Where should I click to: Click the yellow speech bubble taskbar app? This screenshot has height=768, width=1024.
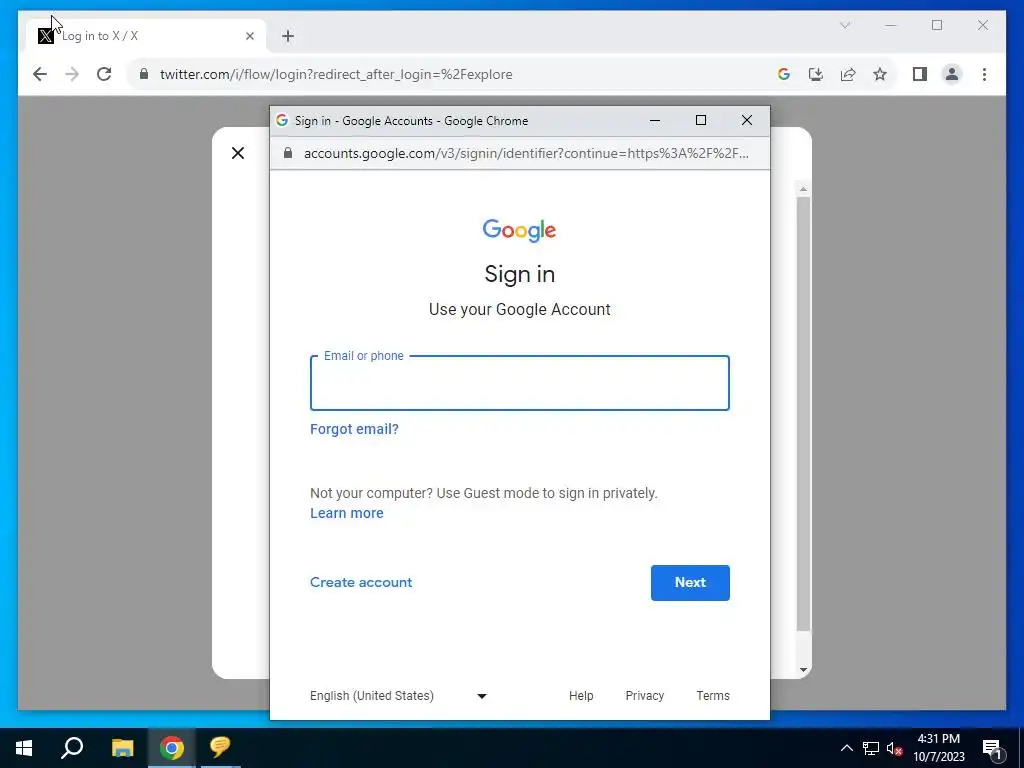point(220,748)
